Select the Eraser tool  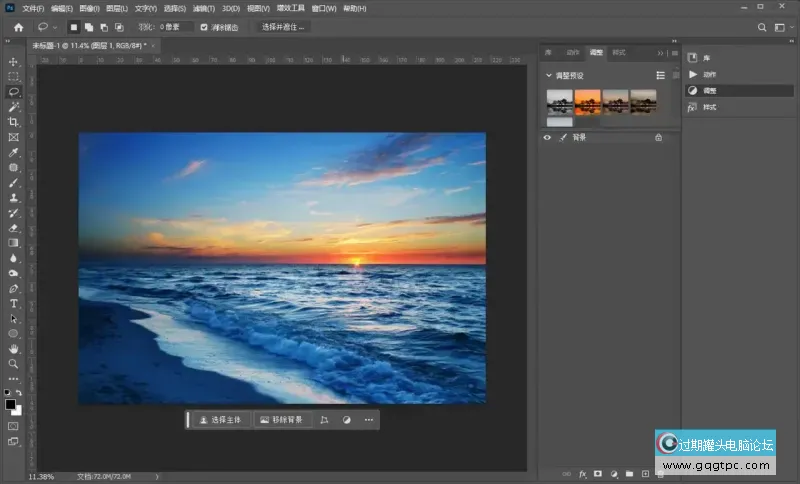point(13,228)
